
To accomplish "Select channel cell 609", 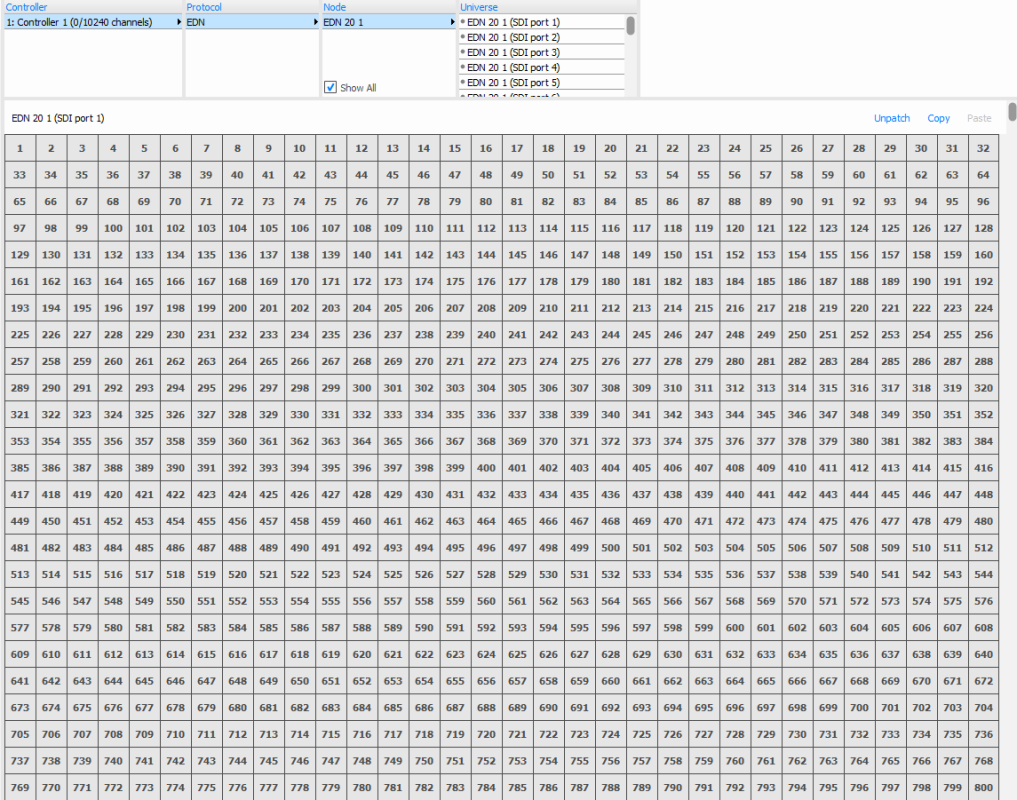I will click(20, 654).
